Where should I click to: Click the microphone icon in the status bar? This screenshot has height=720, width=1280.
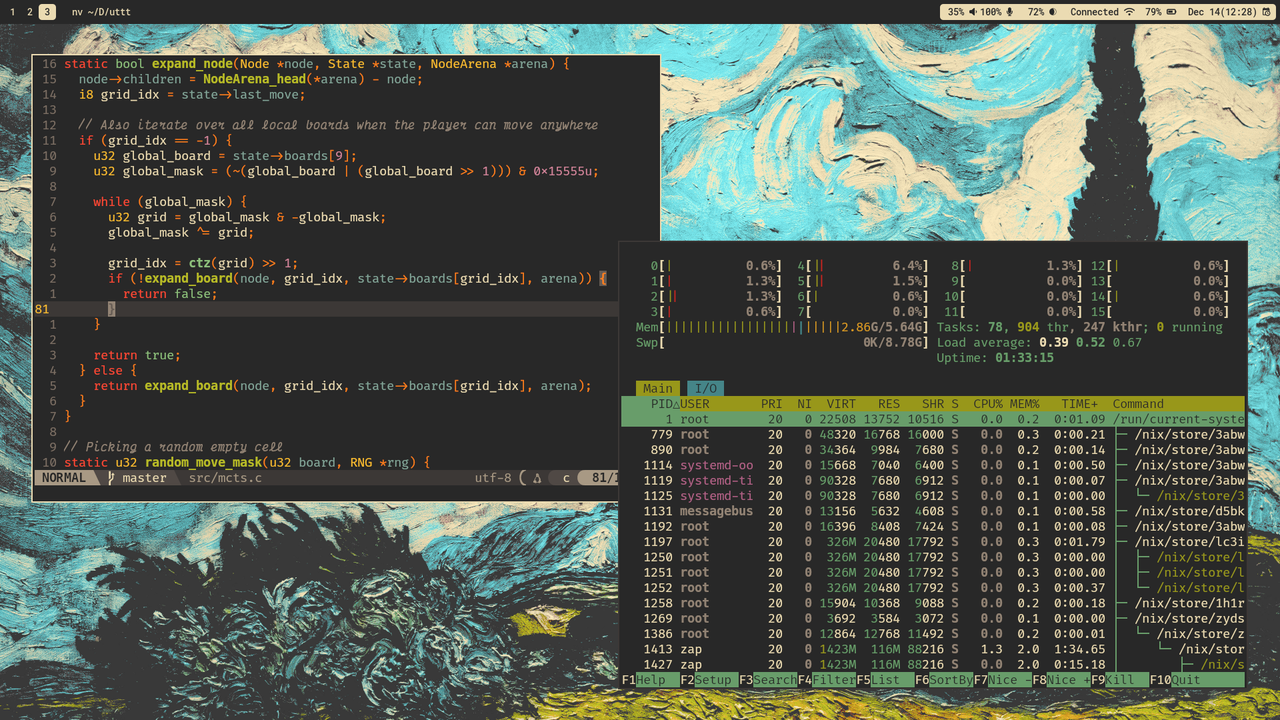pyautogui.click(x=1011, y=12)
